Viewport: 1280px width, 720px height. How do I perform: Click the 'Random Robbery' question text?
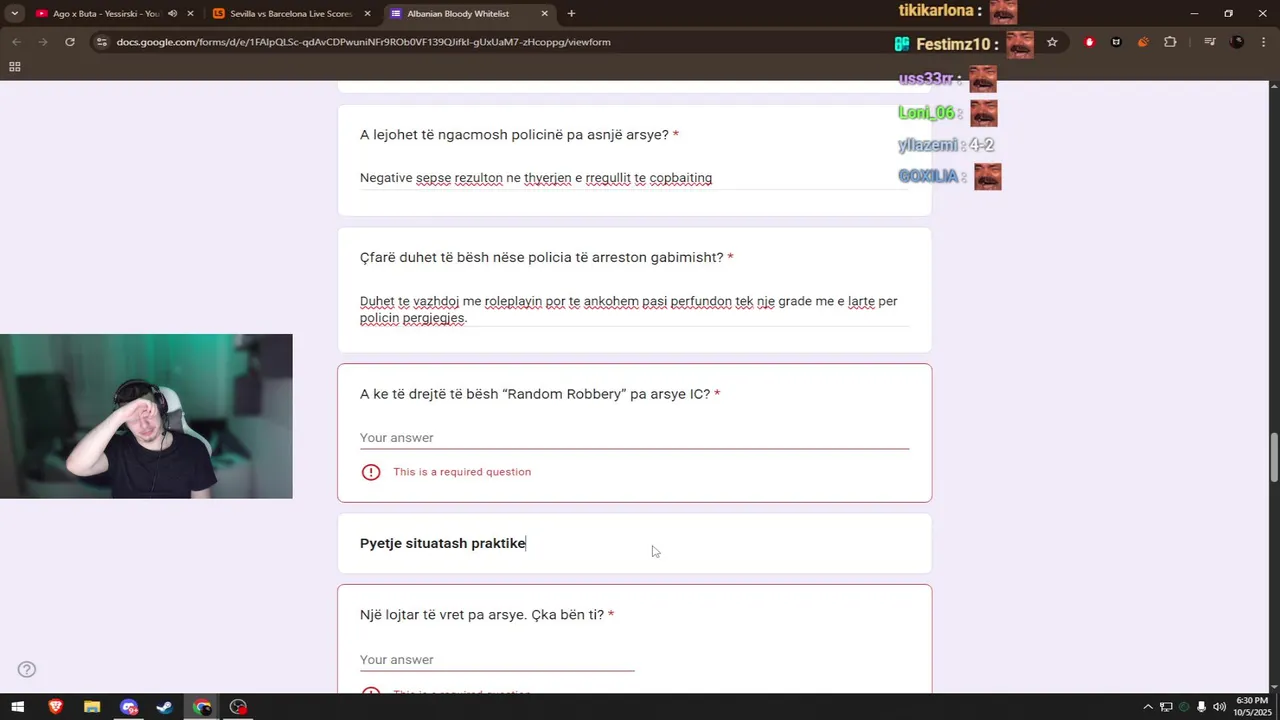[535, 394]
